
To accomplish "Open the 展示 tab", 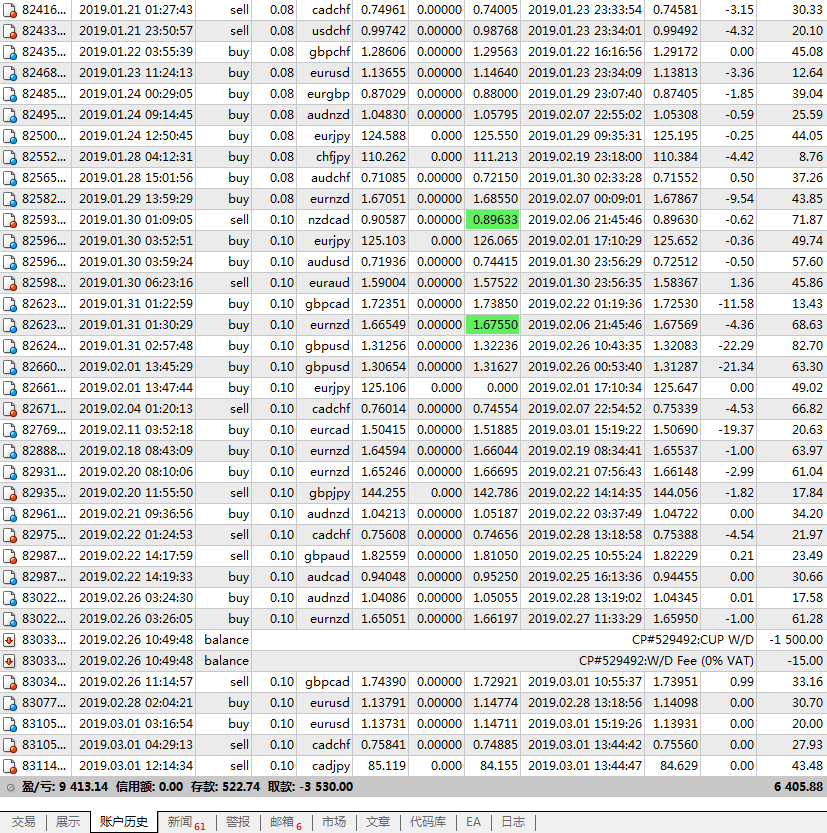I will (68, 822).
